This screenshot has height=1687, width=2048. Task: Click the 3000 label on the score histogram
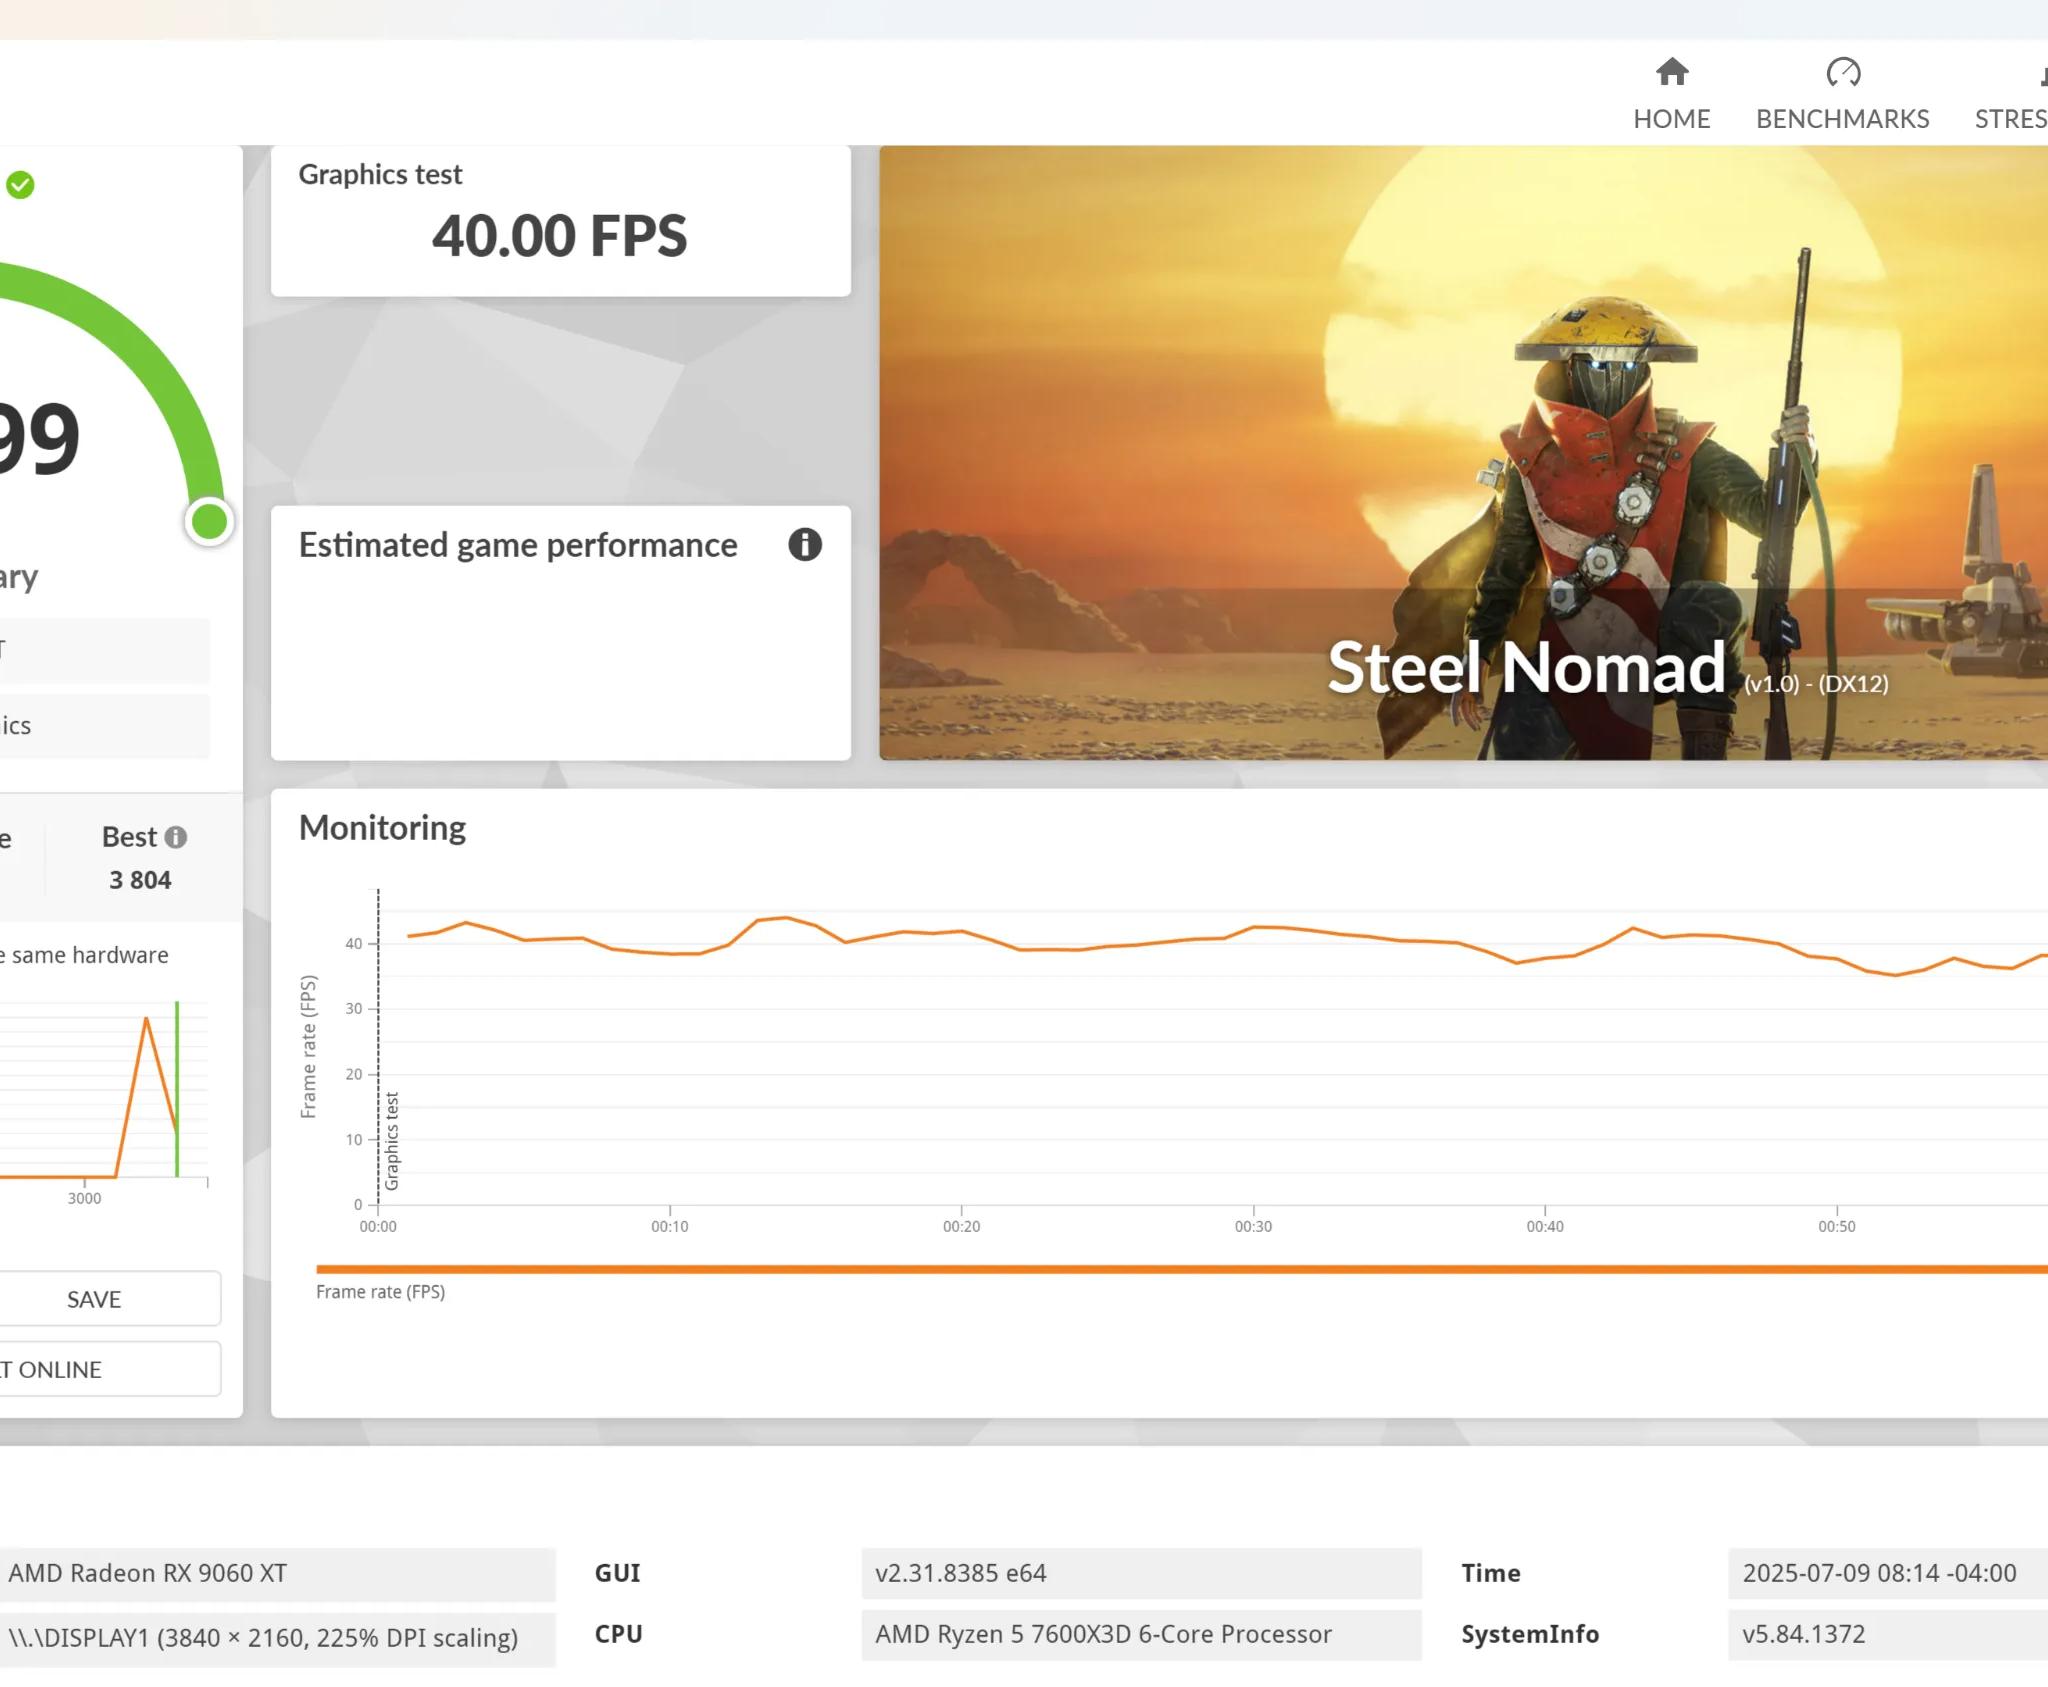pyautogui.click(x=84, y=1198)
